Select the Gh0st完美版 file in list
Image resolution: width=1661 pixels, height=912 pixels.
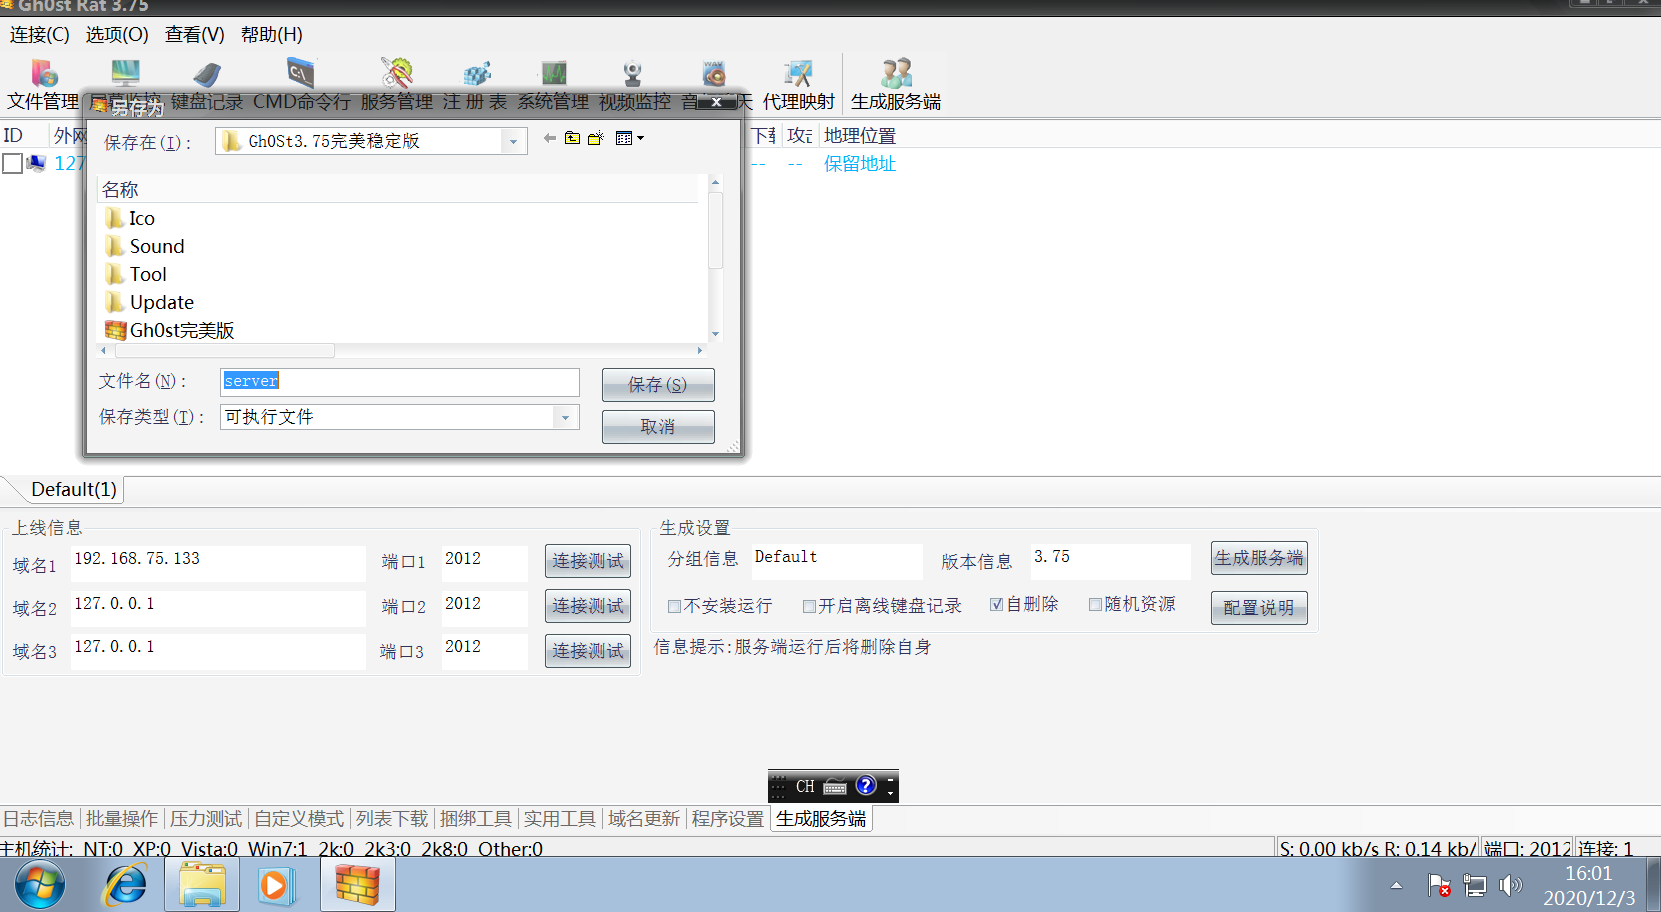pos(170,330)
